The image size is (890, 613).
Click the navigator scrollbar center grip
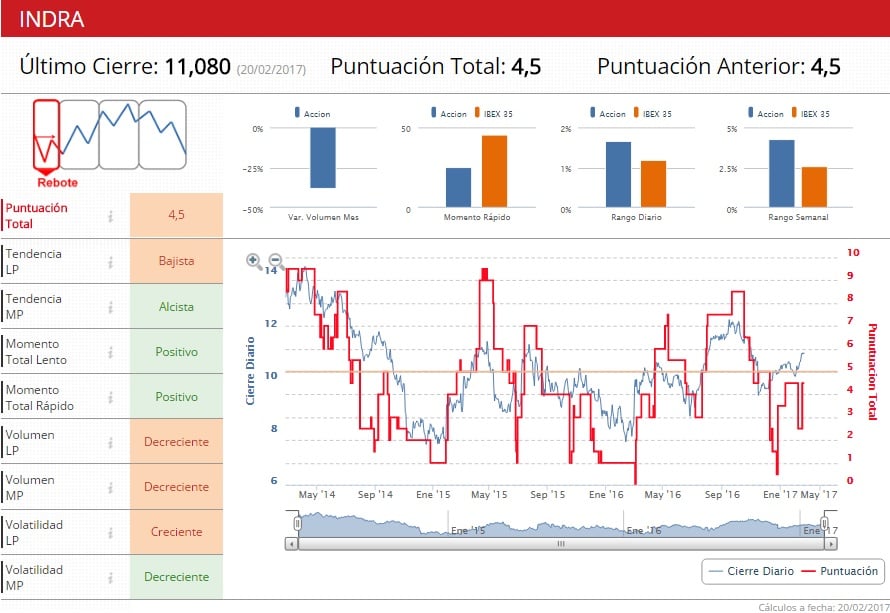coord(561,544)
